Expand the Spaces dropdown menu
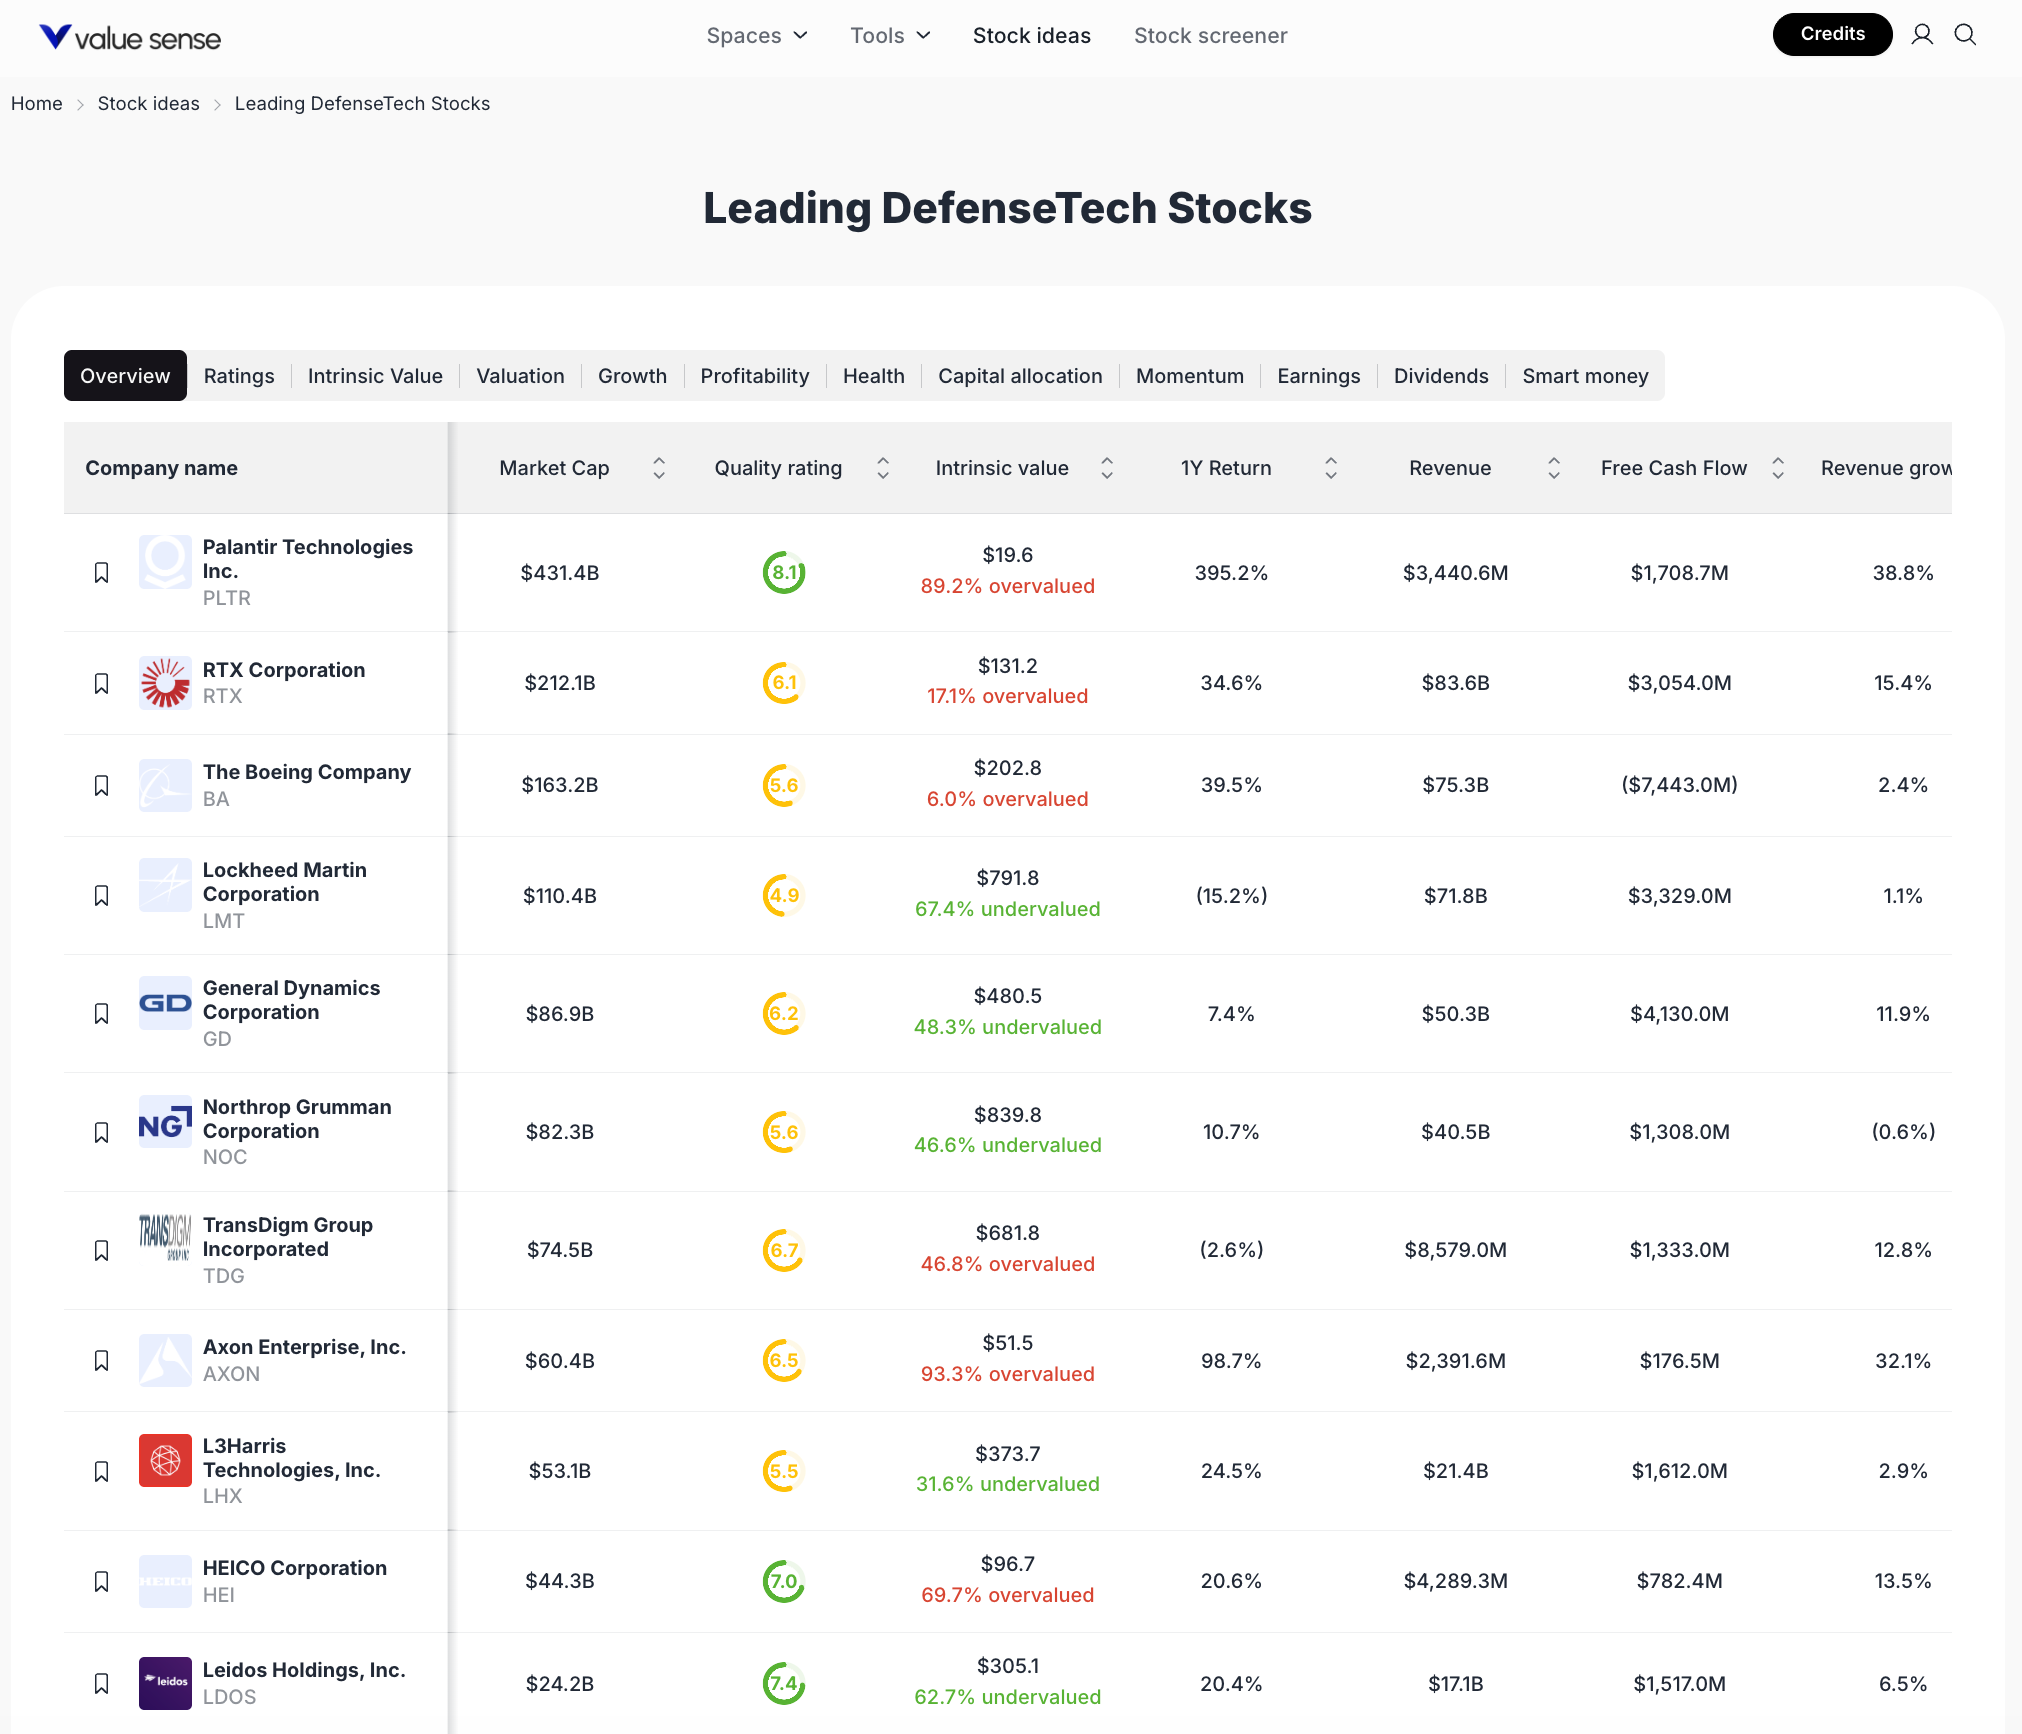Viewport: 2022px width, 1734px height. coord(756,36)
